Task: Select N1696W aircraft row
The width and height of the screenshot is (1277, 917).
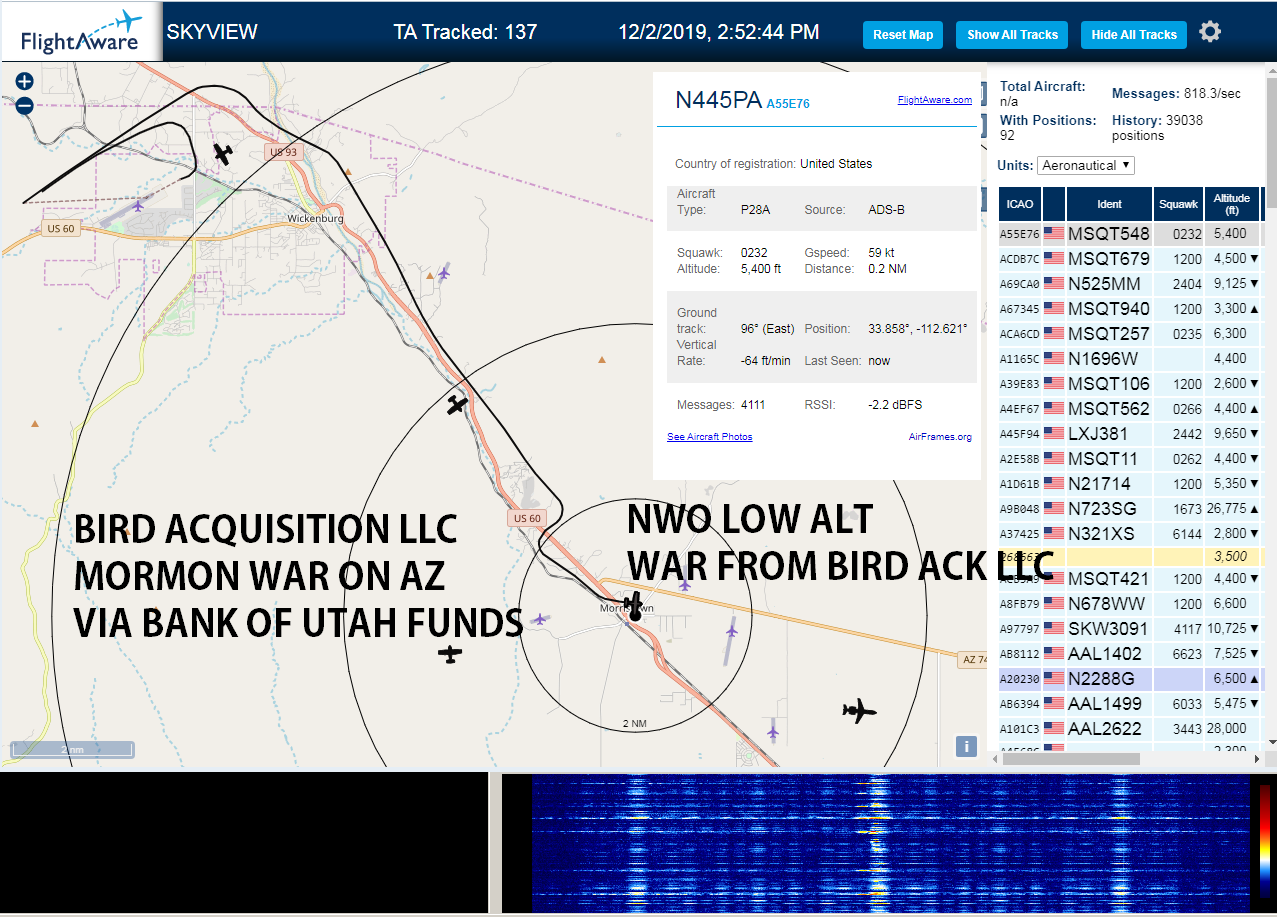Action: pos(1130,359)
